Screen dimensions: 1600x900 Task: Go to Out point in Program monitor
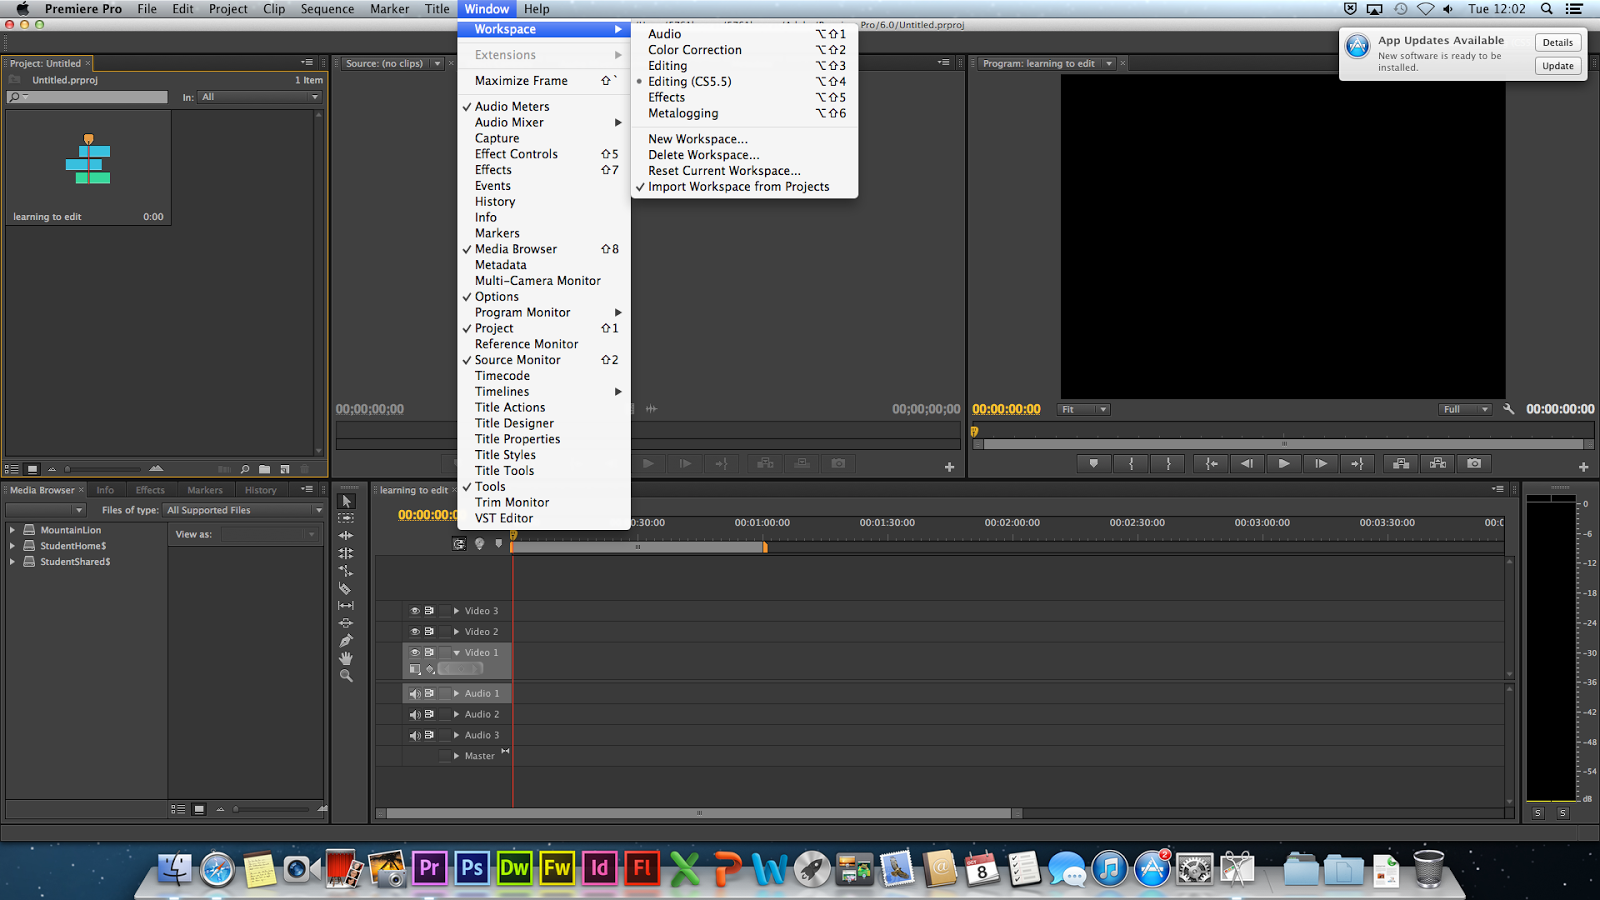1357,464
